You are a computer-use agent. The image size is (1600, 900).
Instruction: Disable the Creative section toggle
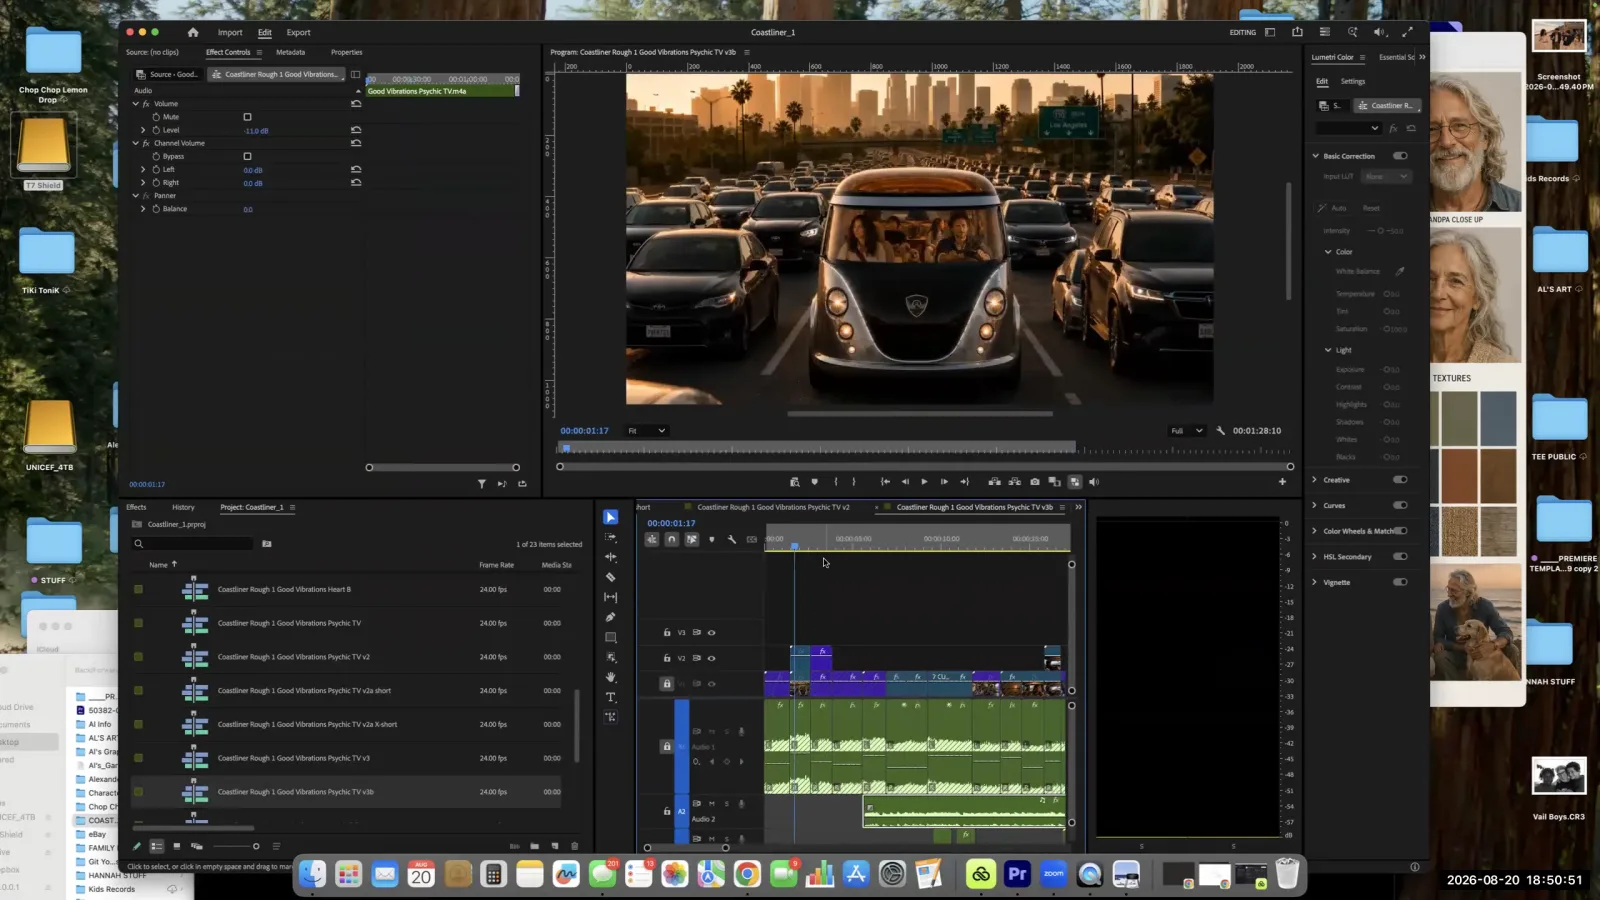coord(1400,480)
